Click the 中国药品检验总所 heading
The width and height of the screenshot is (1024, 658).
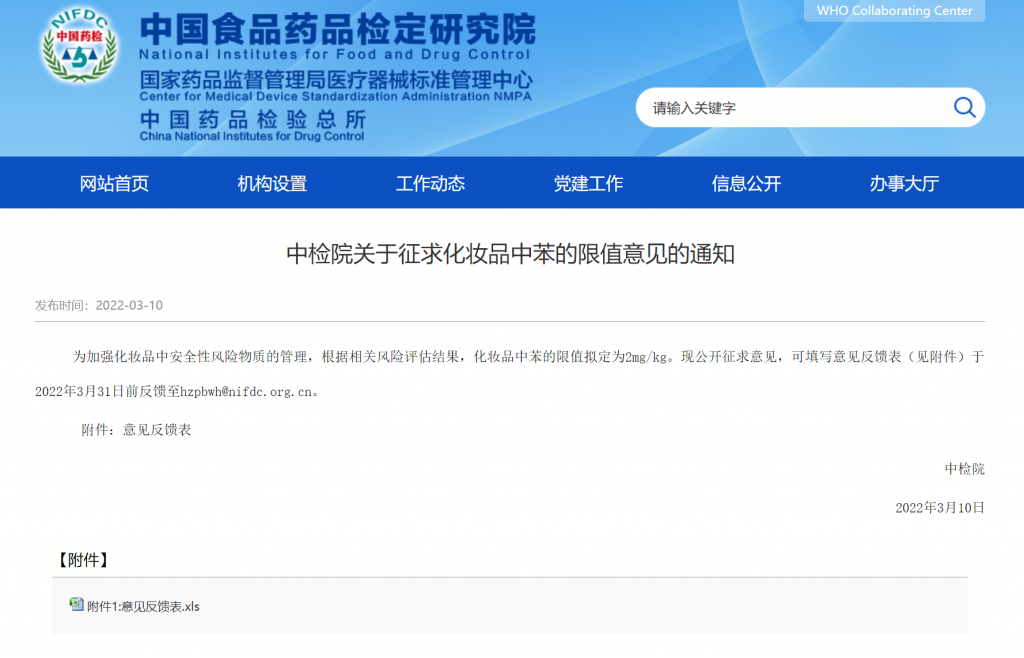point(253,119)
